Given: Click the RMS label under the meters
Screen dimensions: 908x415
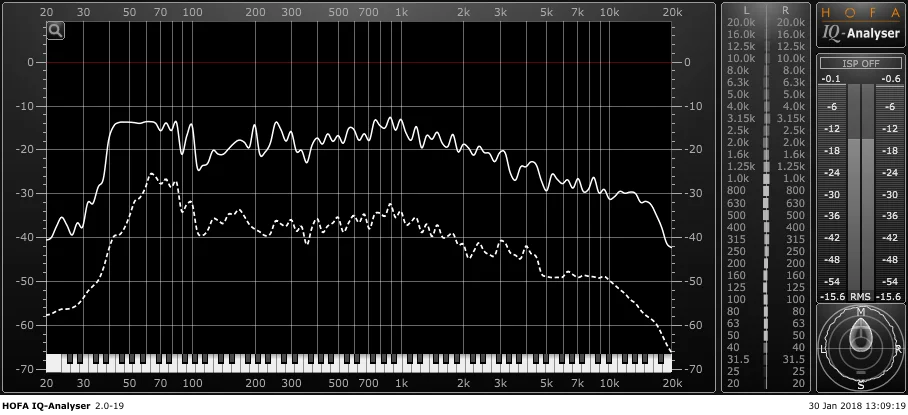Looking at the screenshot, I should pyautogui.click(x=861, y=296).
